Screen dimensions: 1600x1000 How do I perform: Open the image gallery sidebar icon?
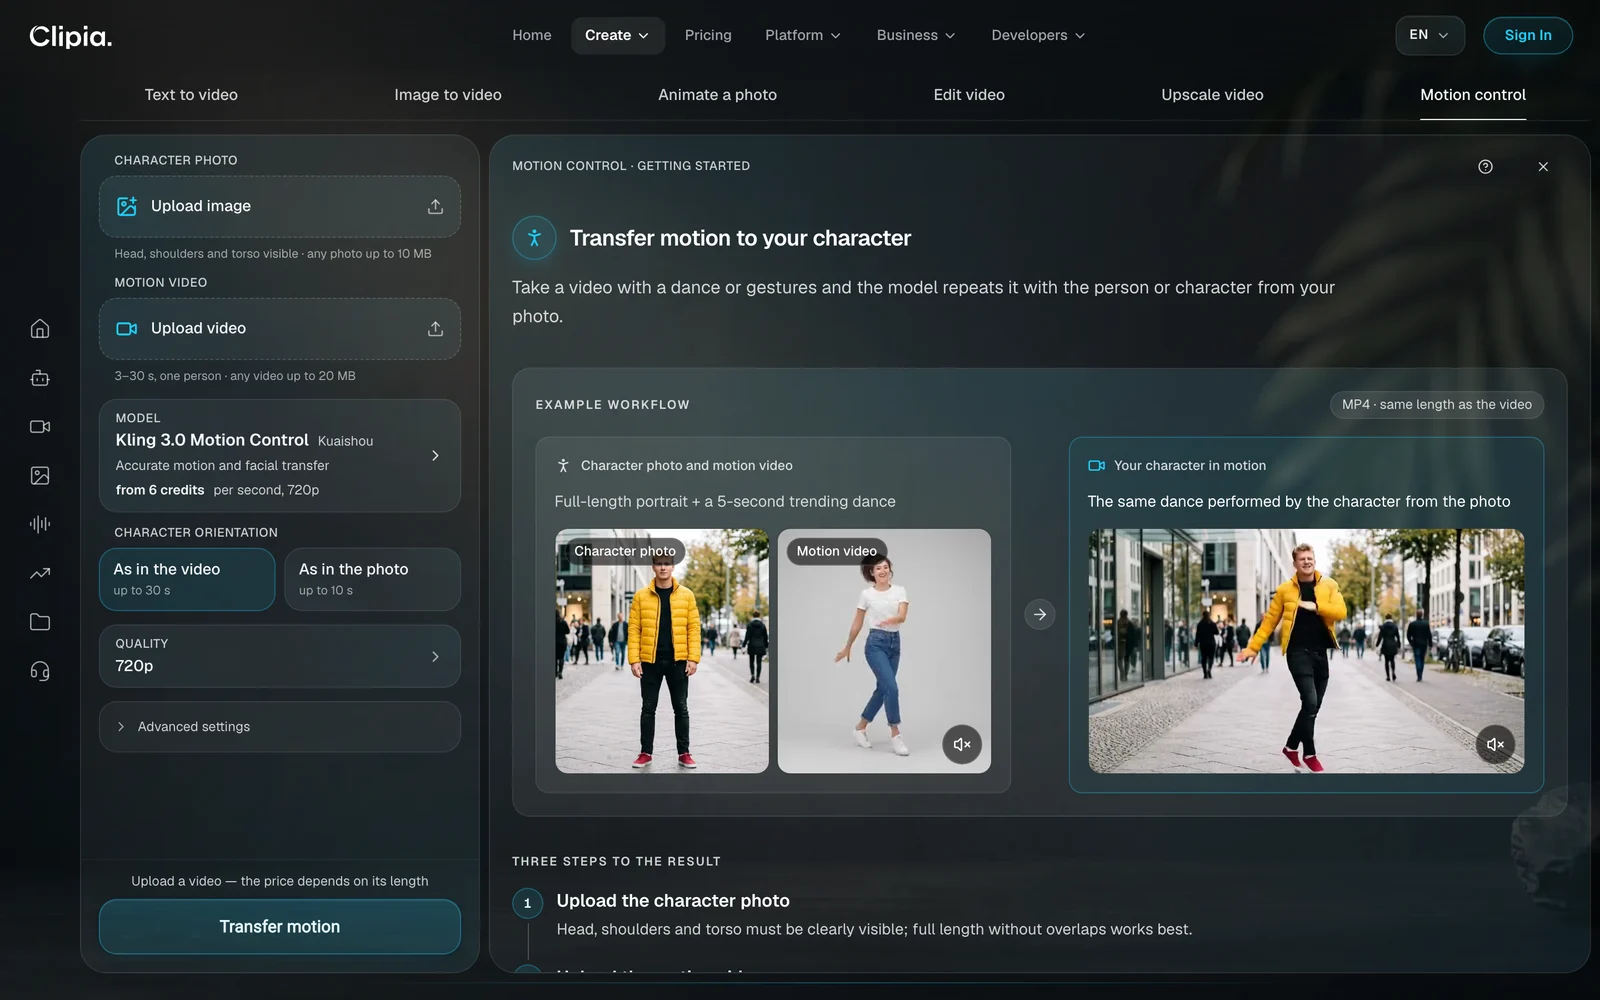(40, 476)
